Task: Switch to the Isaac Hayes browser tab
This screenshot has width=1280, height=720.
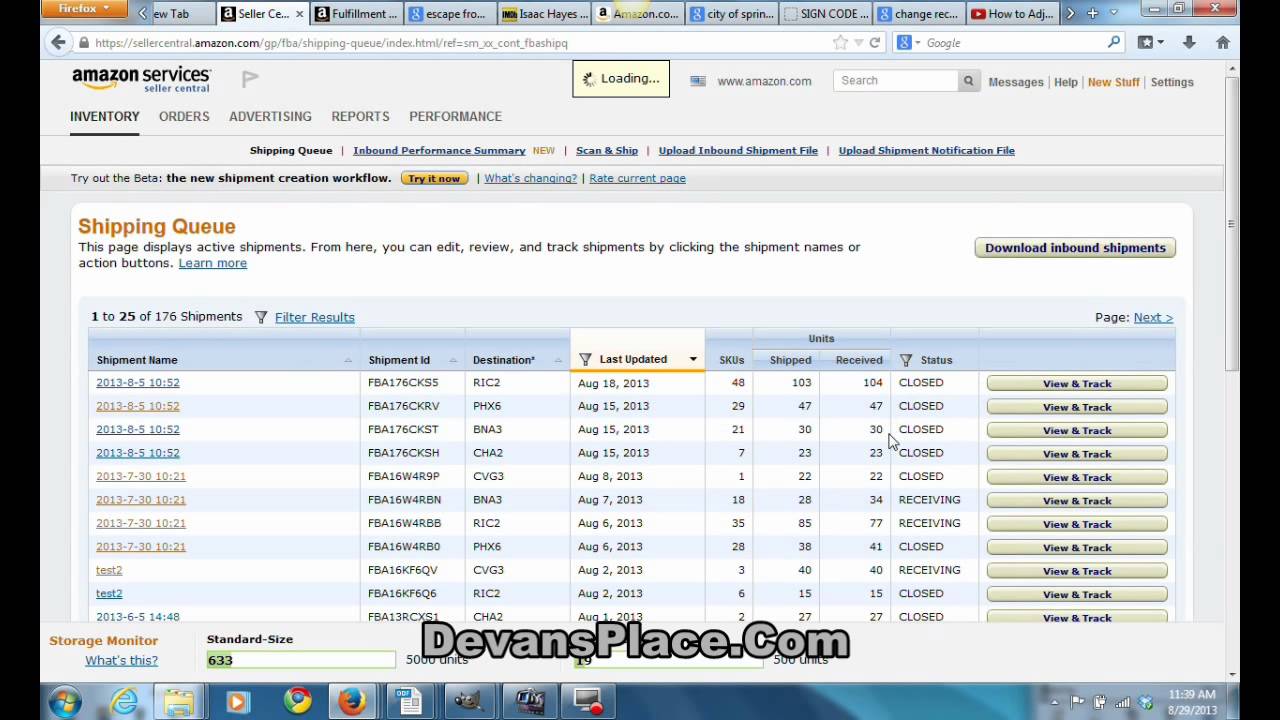Action: 544,14
